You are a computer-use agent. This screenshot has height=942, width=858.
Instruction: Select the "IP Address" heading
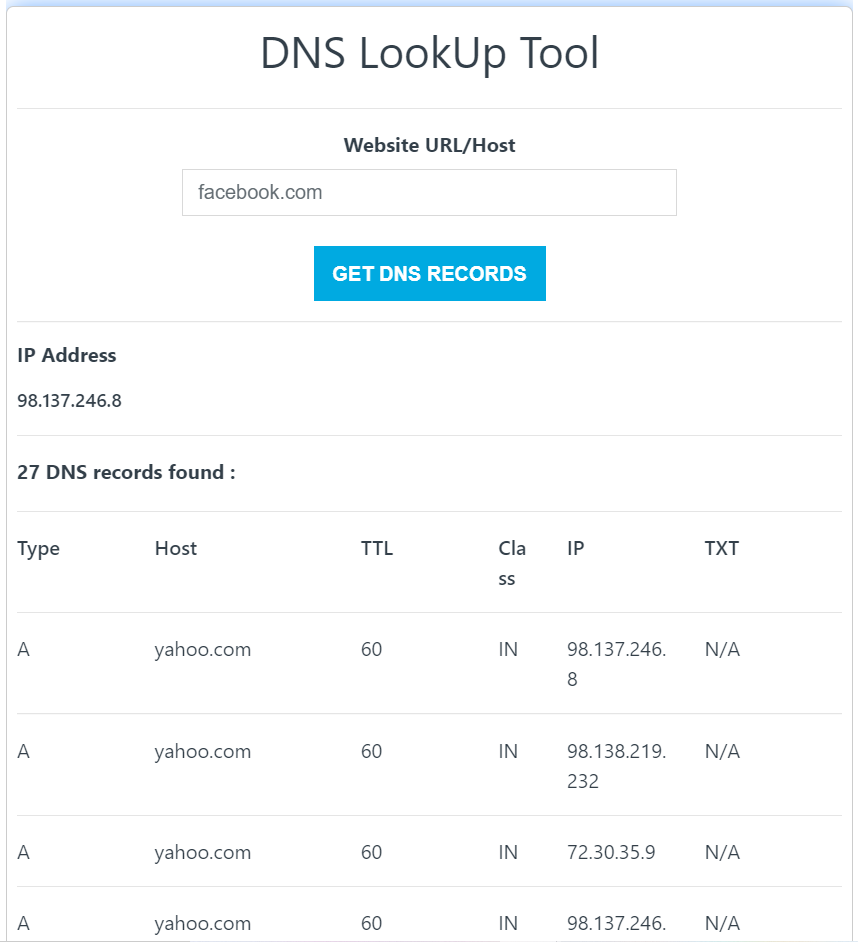67,355
